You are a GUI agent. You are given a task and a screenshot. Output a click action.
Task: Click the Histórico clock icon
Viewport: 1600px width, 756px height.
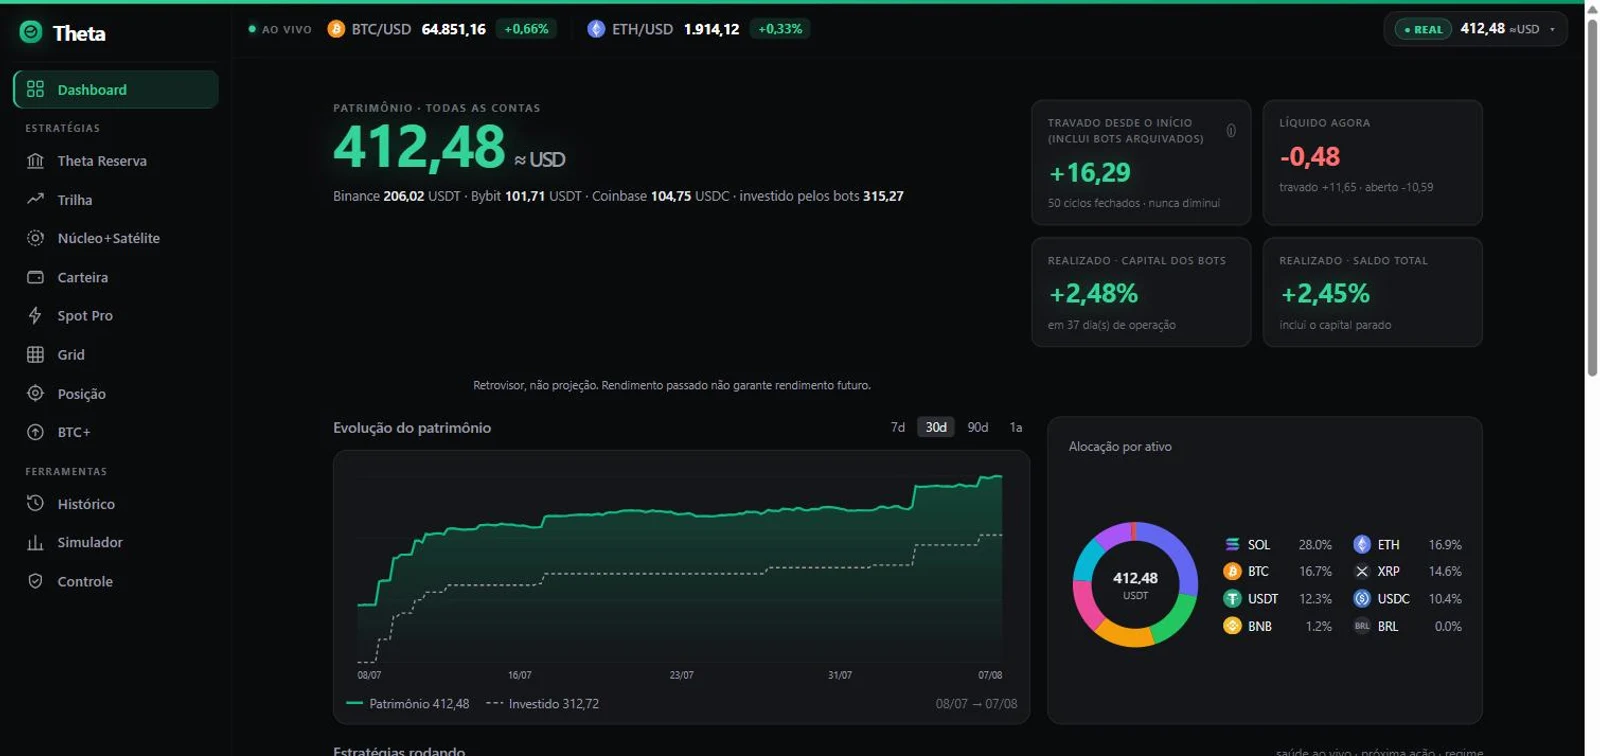tap(35, 503)
